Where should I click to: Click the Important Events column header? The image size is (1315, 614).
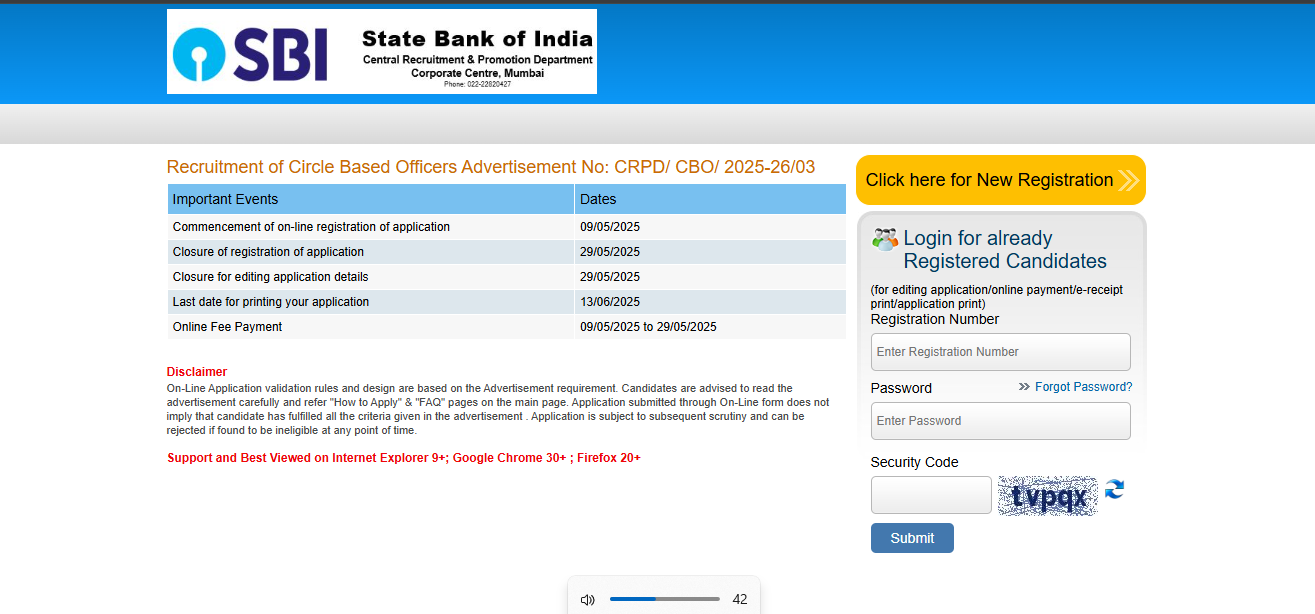(371, 199)
